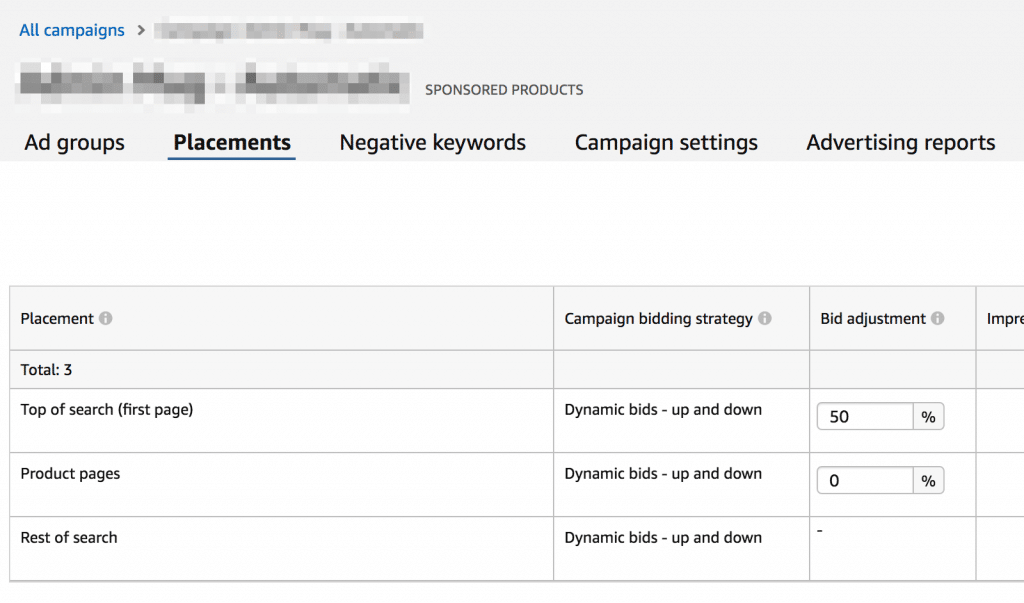
Task: Click the breadcrumb chevron after All campaigns
Action: pyautogui.click(x=141, y=30)
